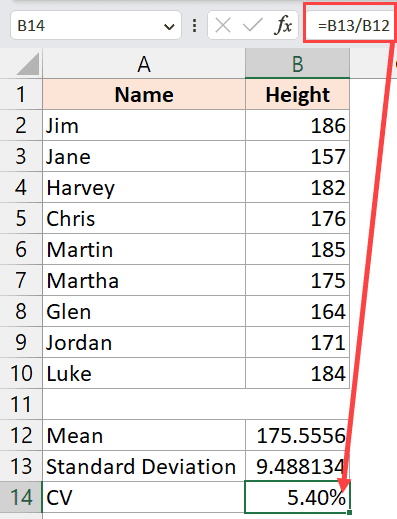Open the Name Box dropdown arrow

[169, 26]
